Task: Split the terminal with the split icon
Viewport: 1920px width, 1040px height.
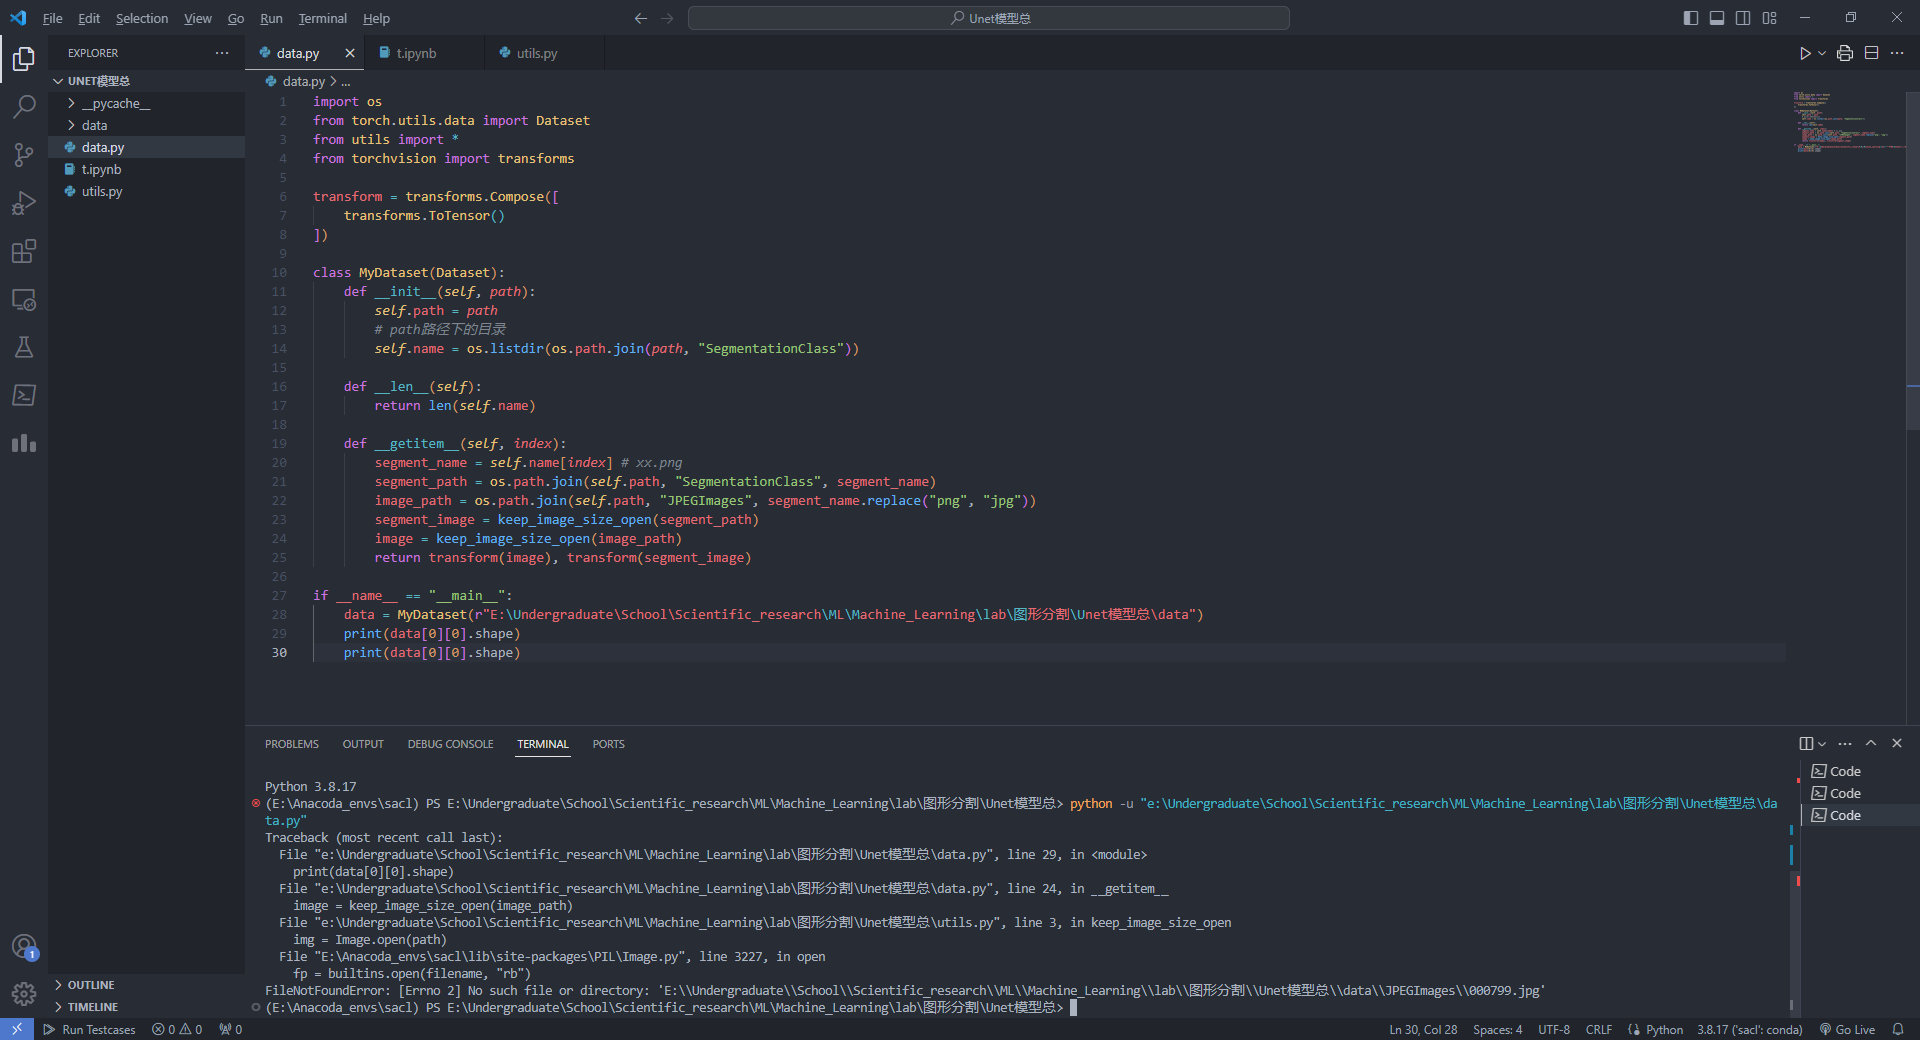Action: coord(1806,743)
